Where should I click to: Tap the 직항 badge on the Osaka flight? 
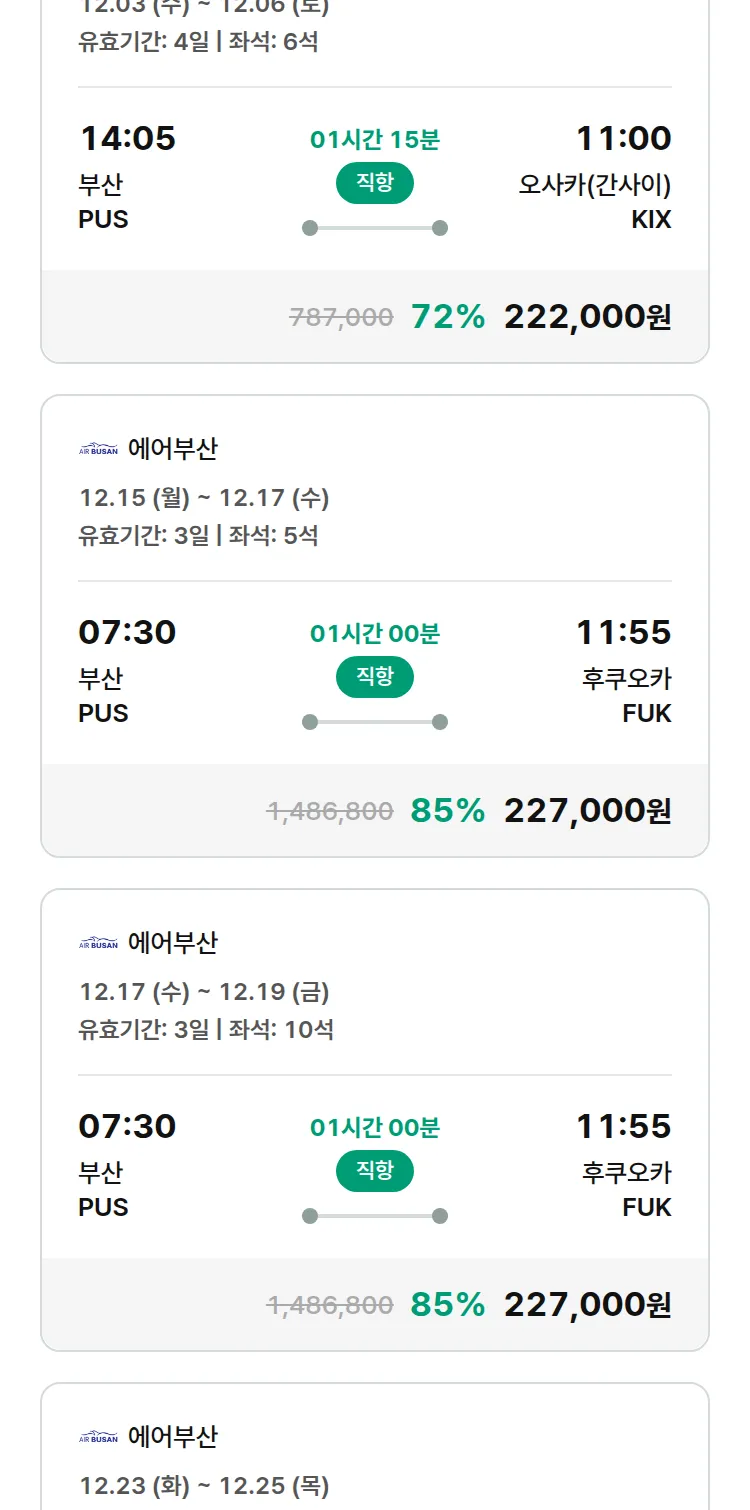tap(375, 183)
